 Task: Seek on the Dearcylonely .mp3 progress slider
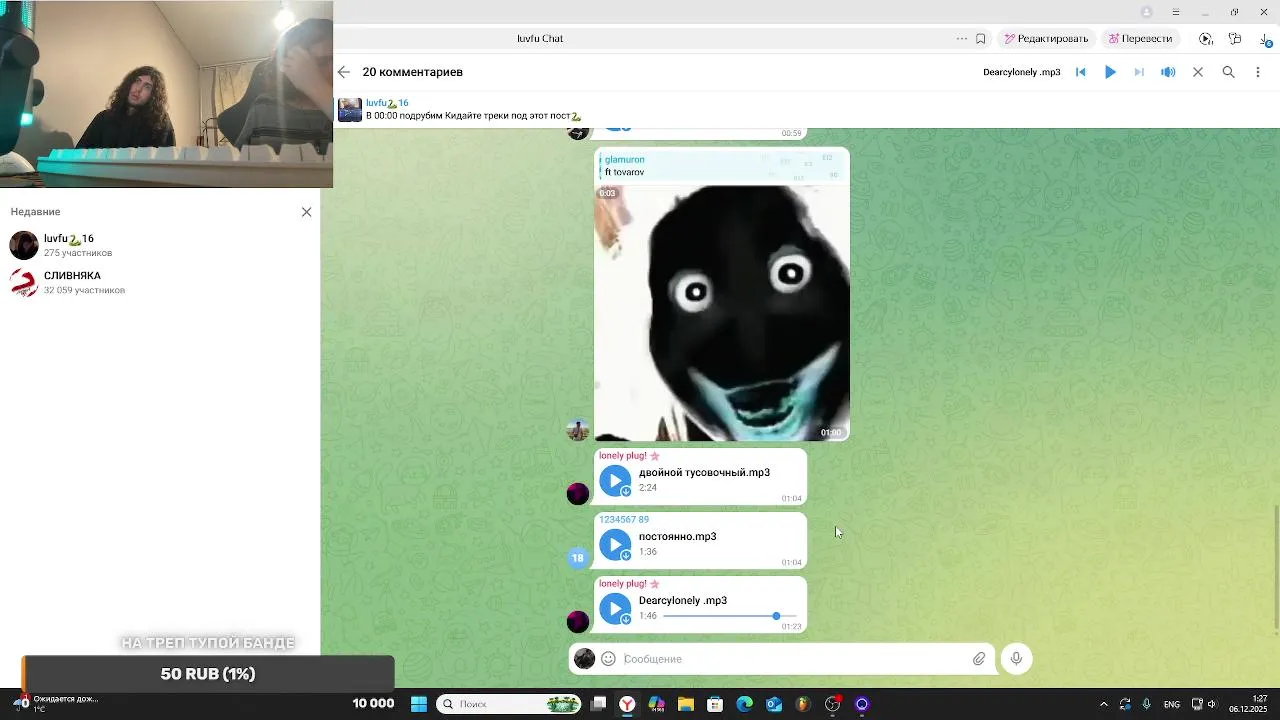click(729, 616)
